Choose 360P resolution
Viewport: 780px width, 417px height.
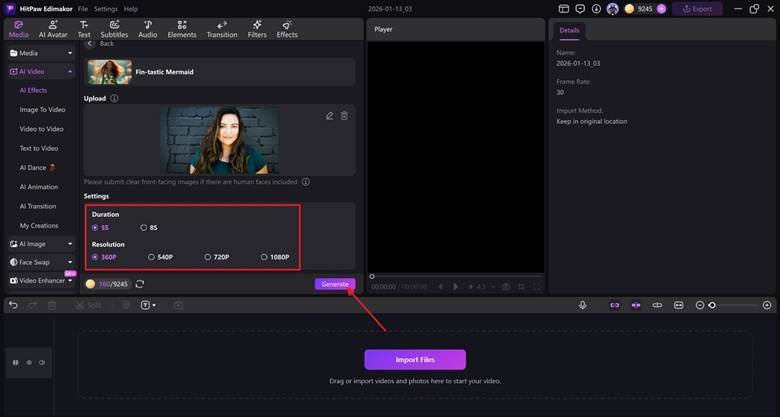(104, 257)
